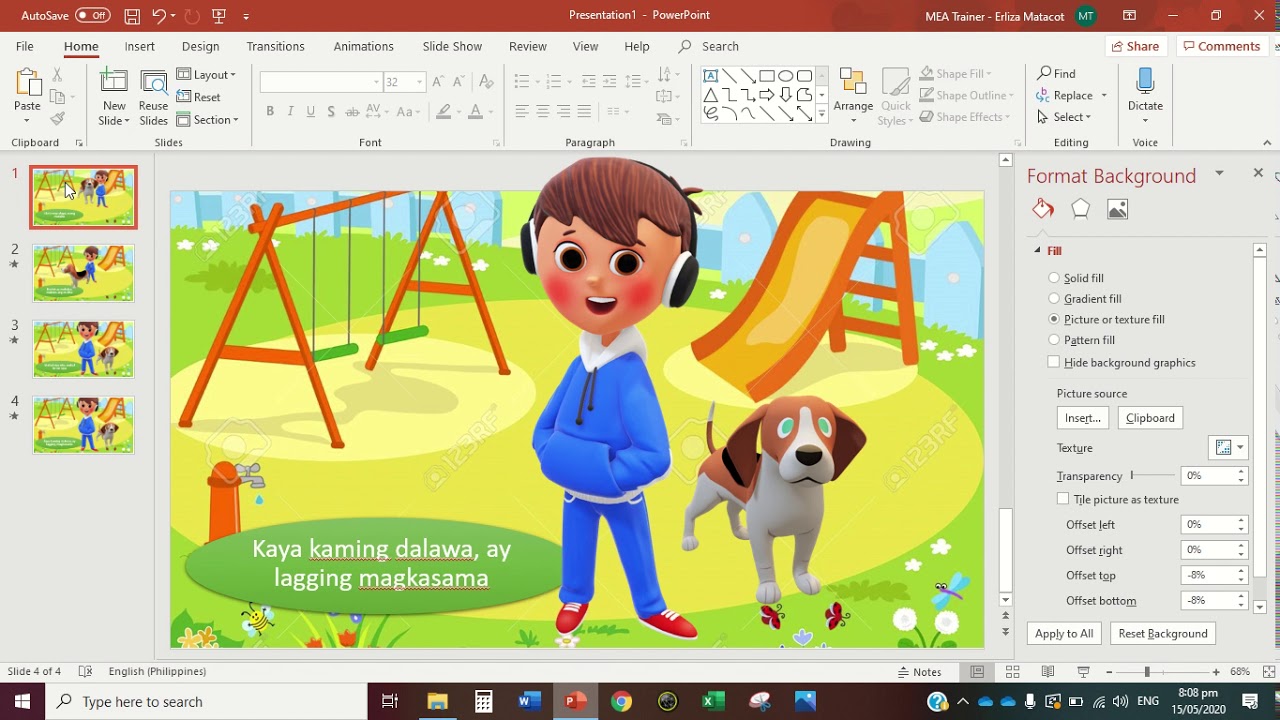Open the File tab
Image resolution: width=1280 pixels, height=720 pixels.
click(25, 46)
